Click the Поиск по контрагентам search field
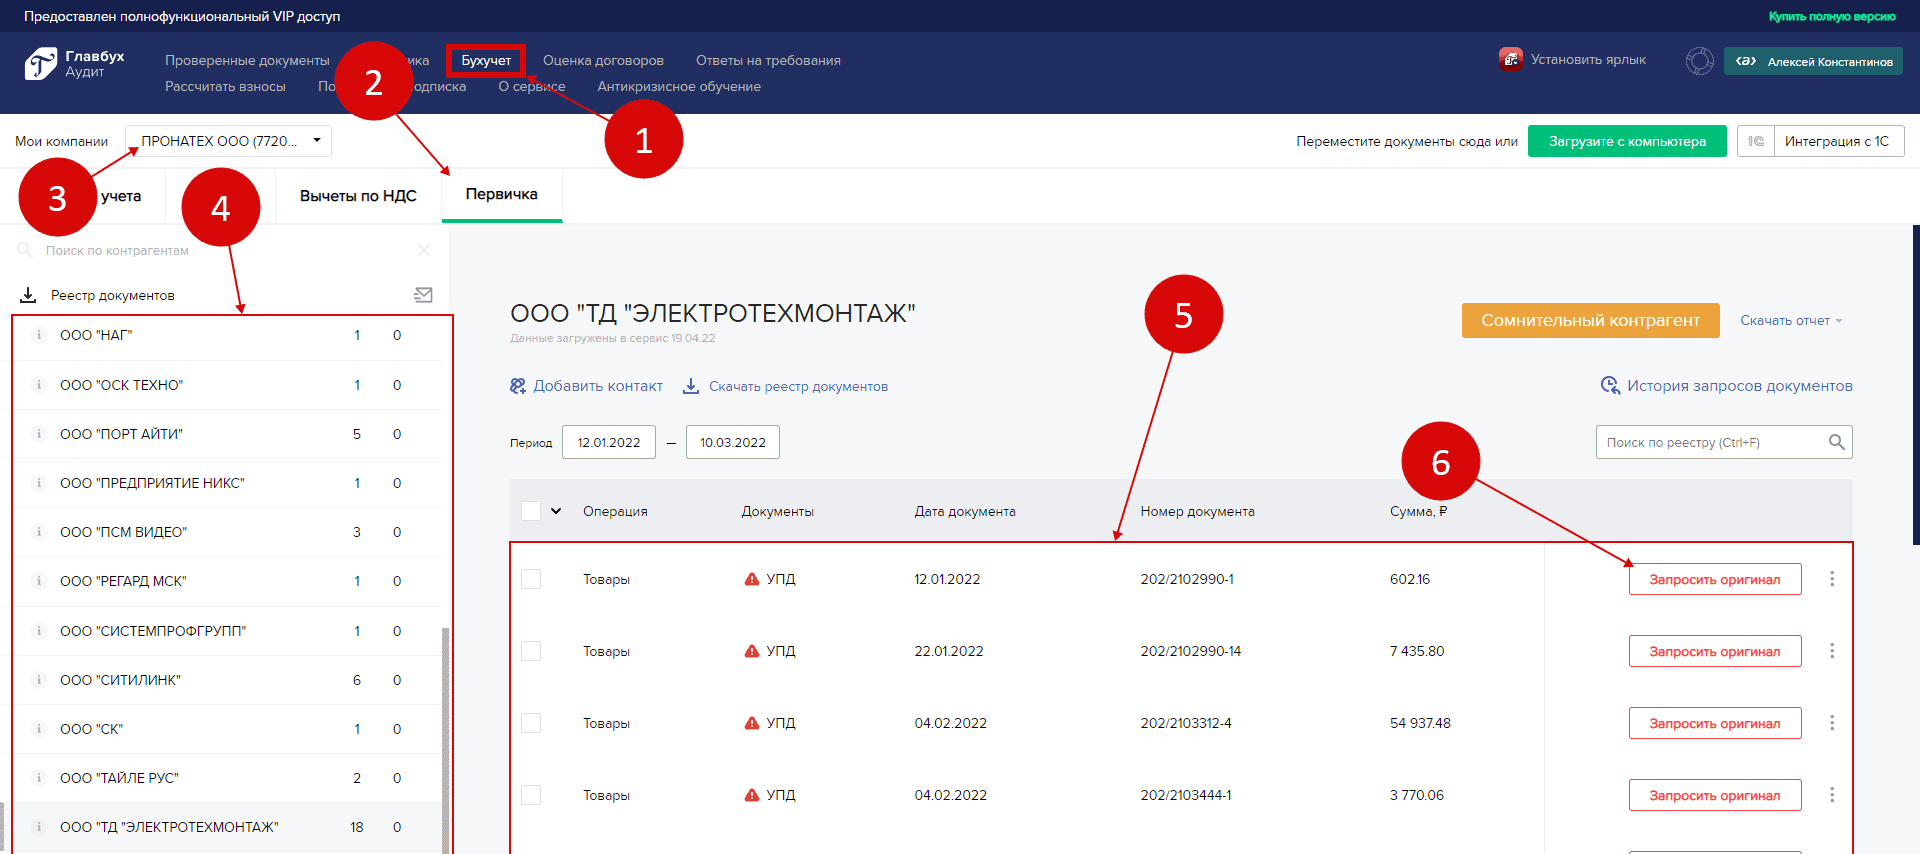This screenshot has height=854, width=1920. point(225,250)
